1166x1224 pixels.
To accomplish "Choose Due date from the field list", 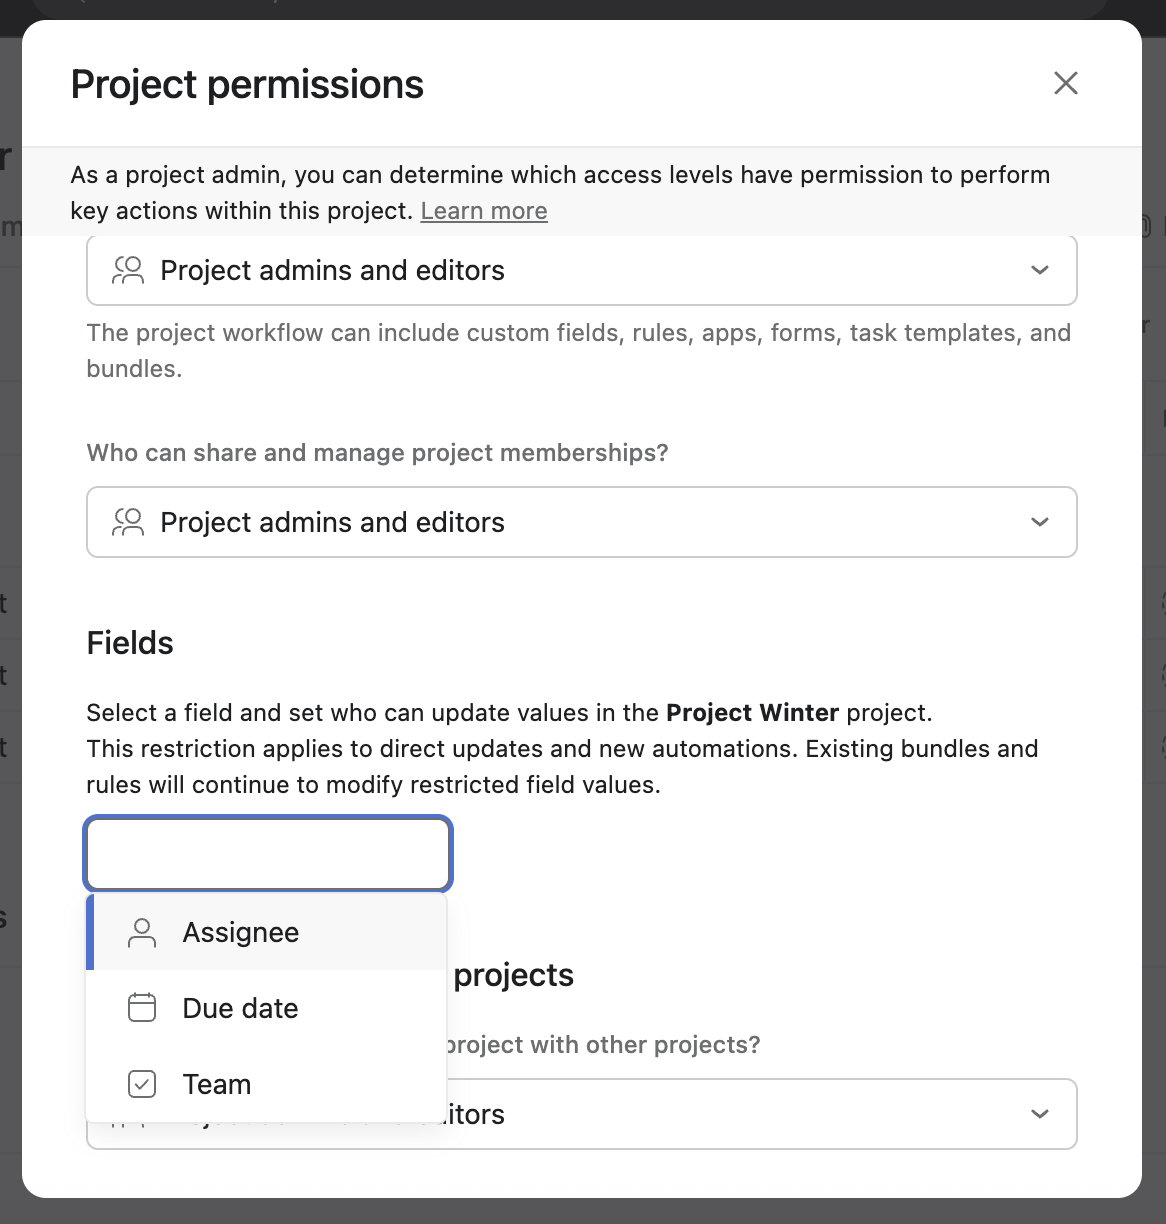I will (x=241, y=1008).
